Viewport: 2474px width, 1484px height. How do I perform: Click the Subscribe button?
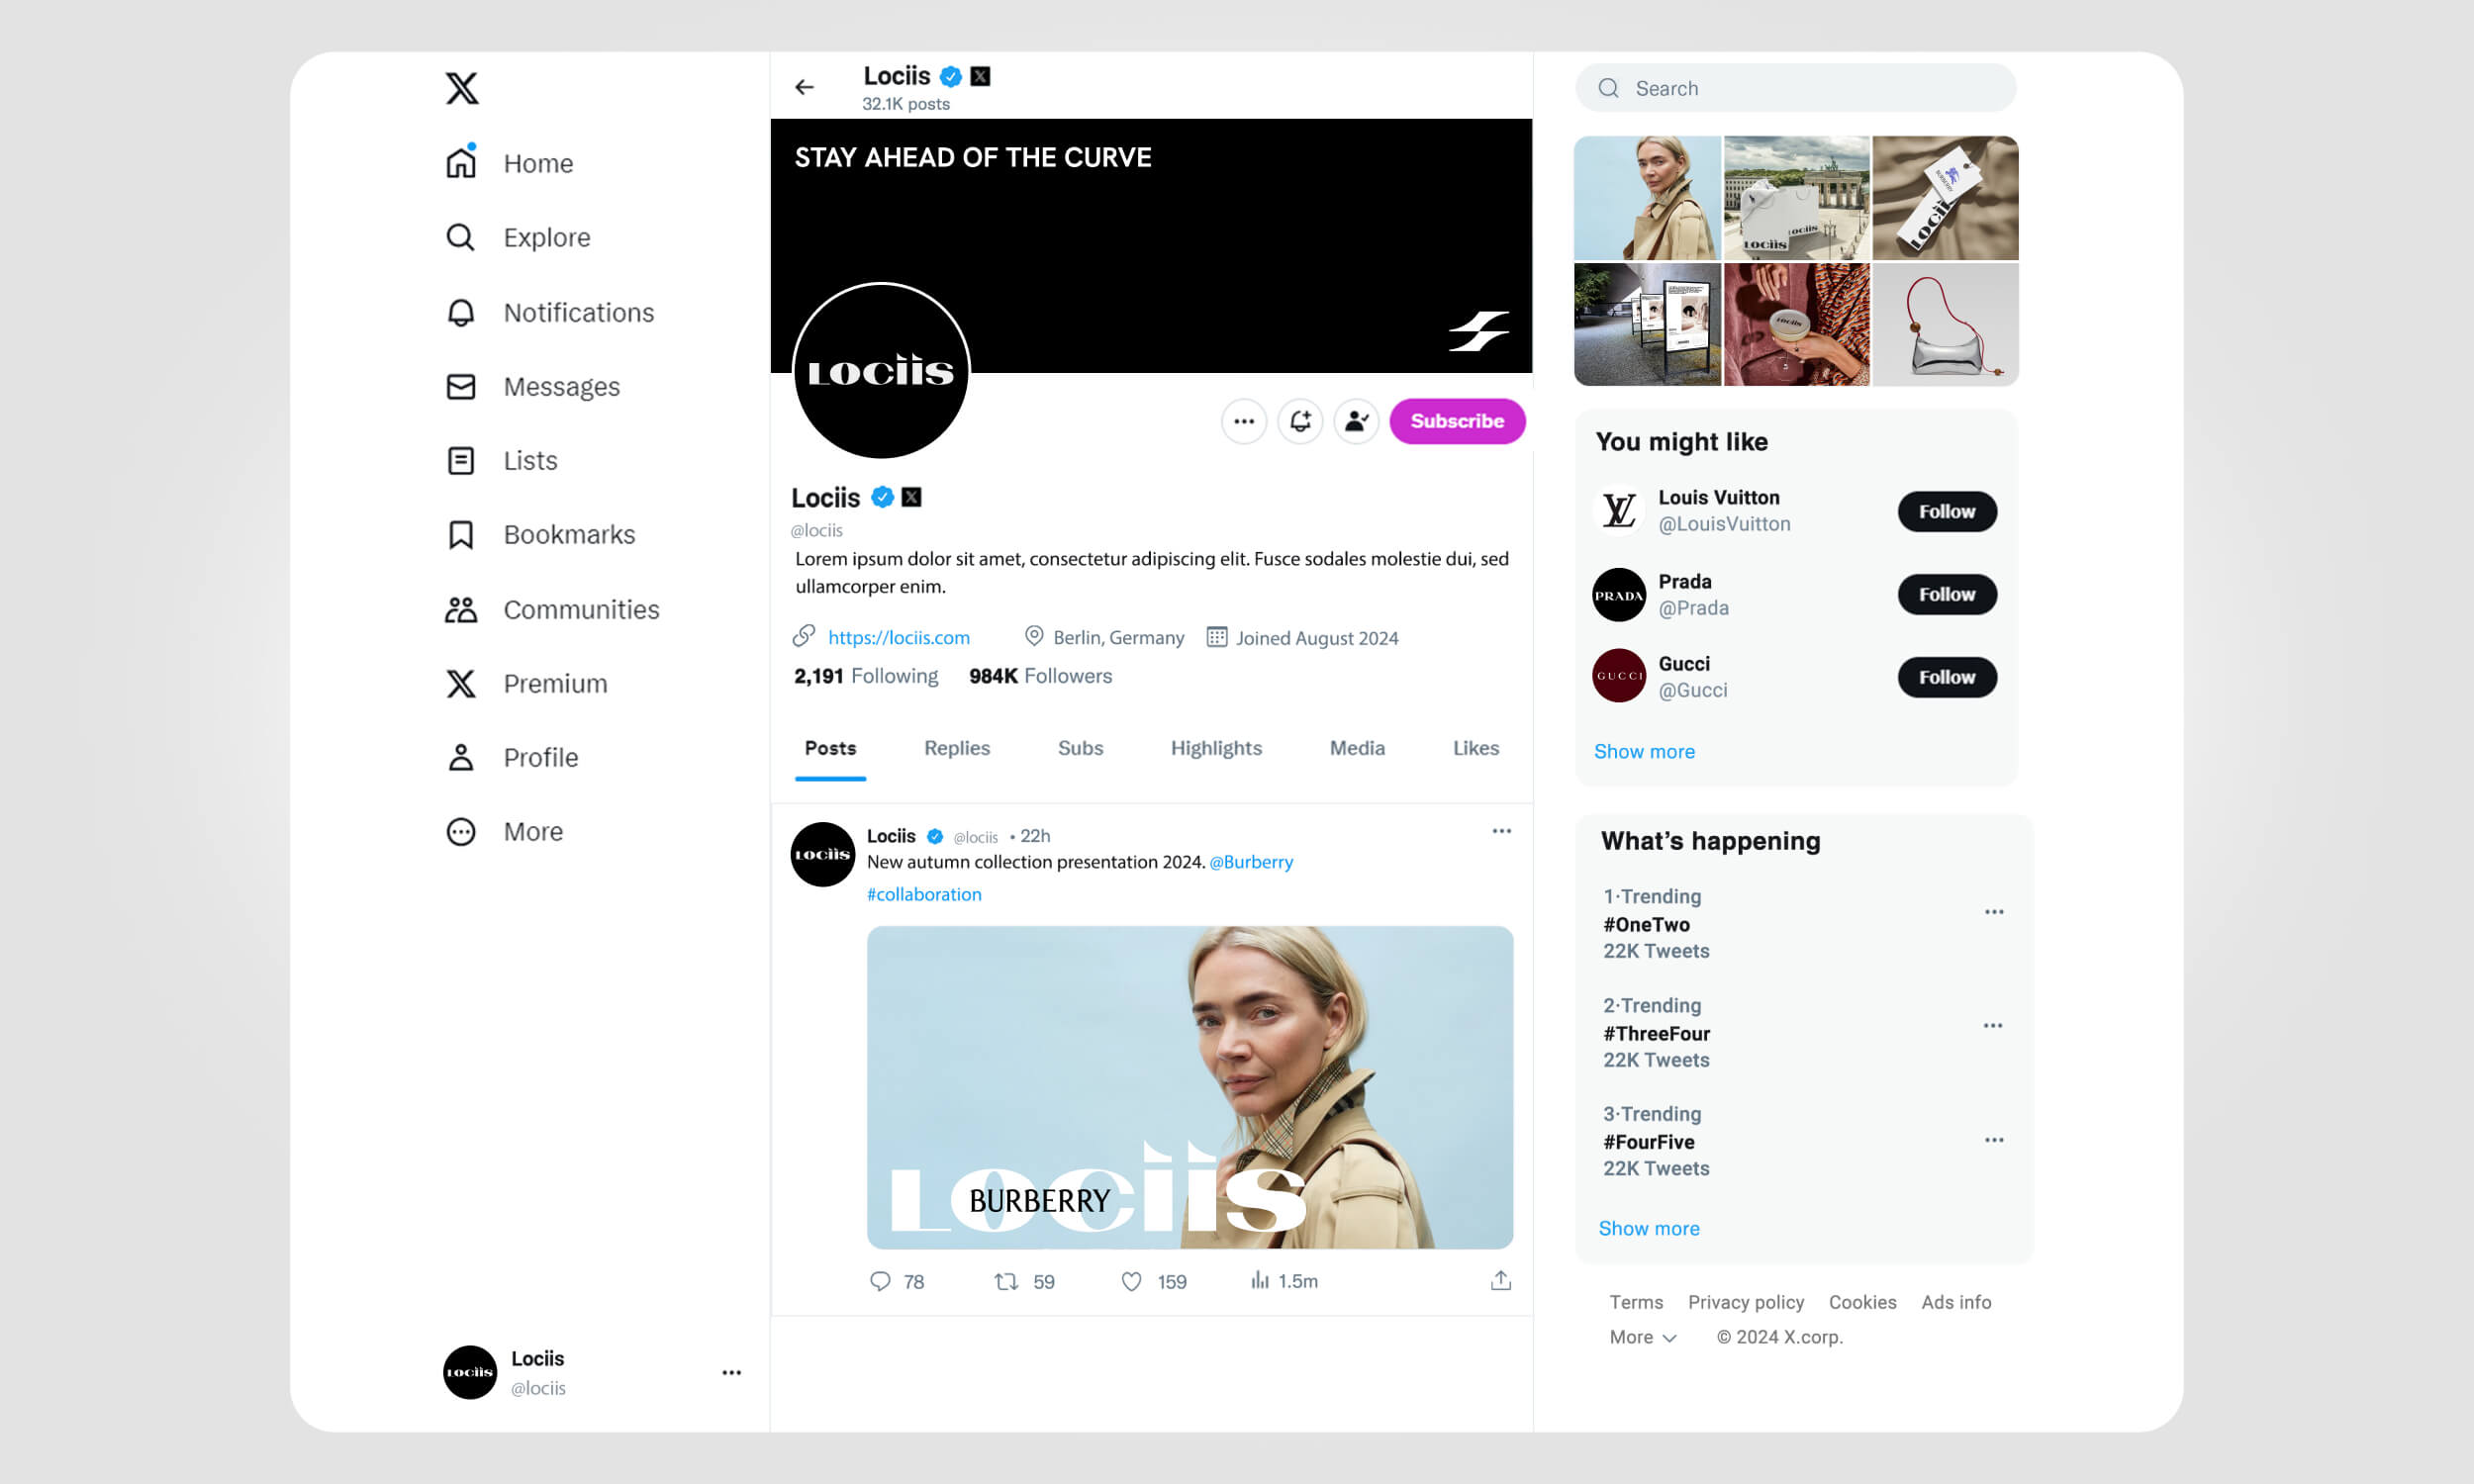pyautogui.click(x=1457, y=421)
